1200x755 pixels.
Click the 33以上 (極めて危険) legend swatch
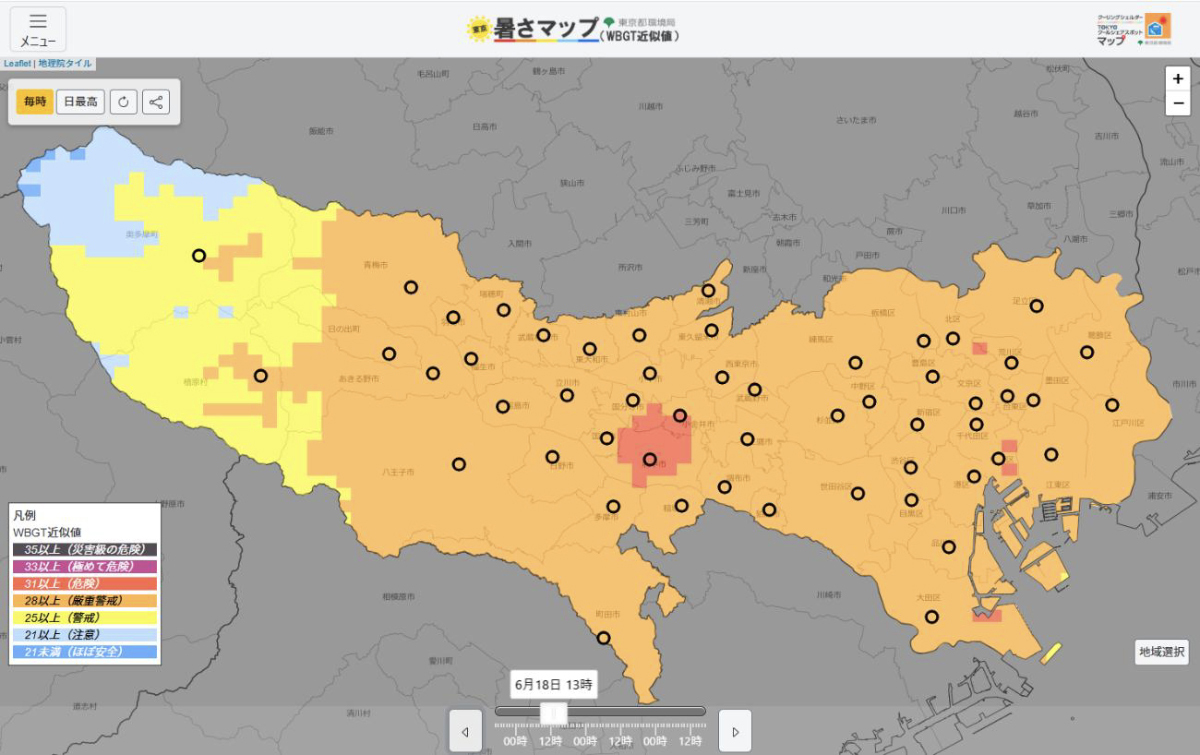[x=84, y=566]
